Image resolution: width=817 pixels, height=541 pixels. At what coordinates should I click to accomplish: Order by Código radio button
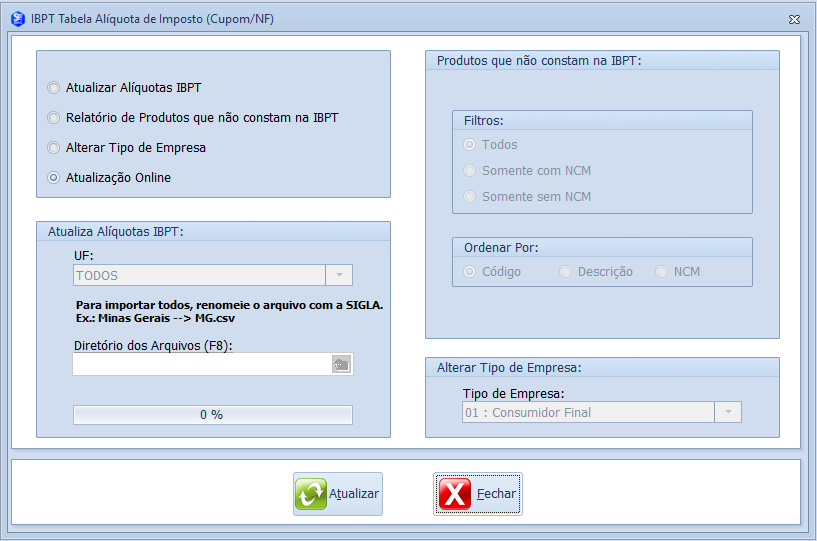point(470,272)
